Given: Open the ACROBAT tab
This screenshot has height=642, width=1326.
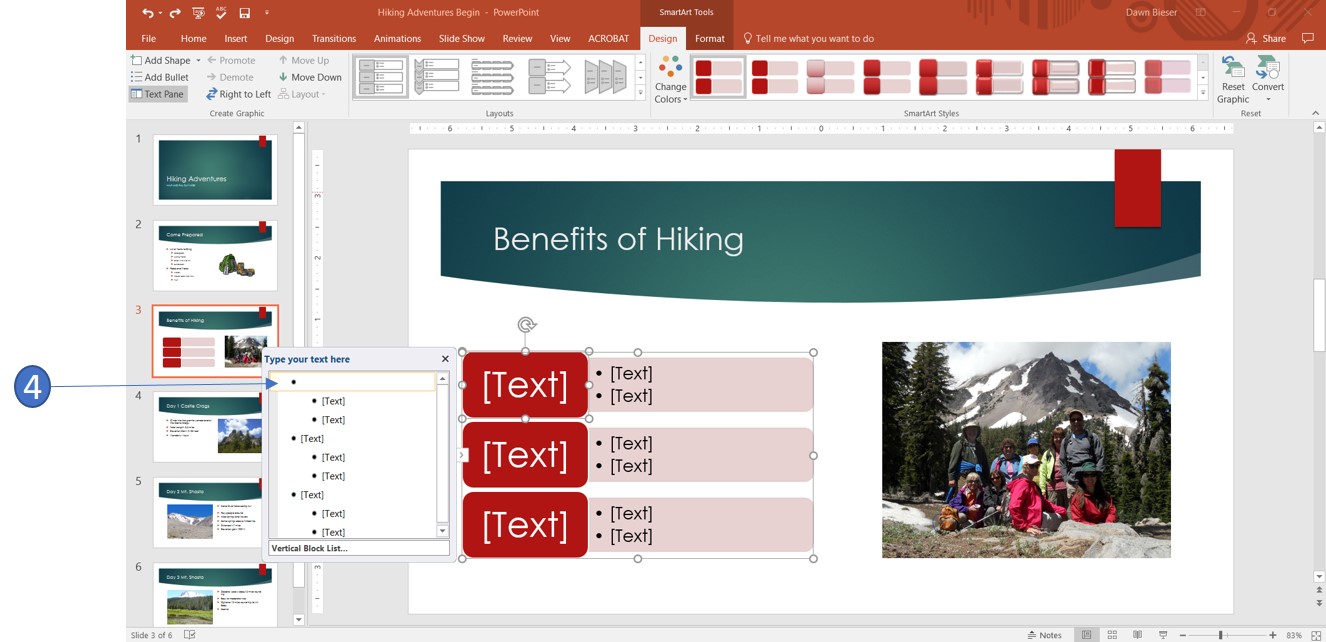Looking at the screenshot, I should click(608, 39).
